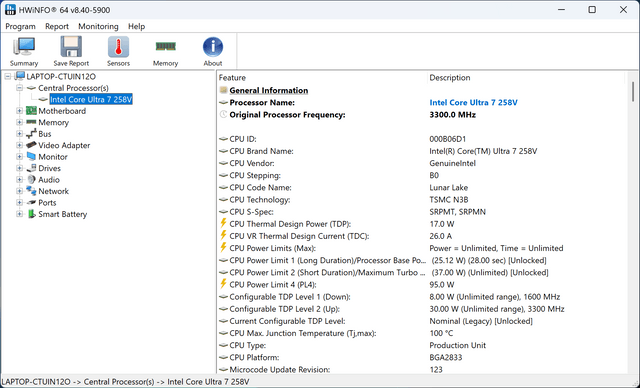Click the lightning icon beside CPU Thermal Design Power
Image resolution: width=640 pixels, height=388 pixels.
[223, 223]
